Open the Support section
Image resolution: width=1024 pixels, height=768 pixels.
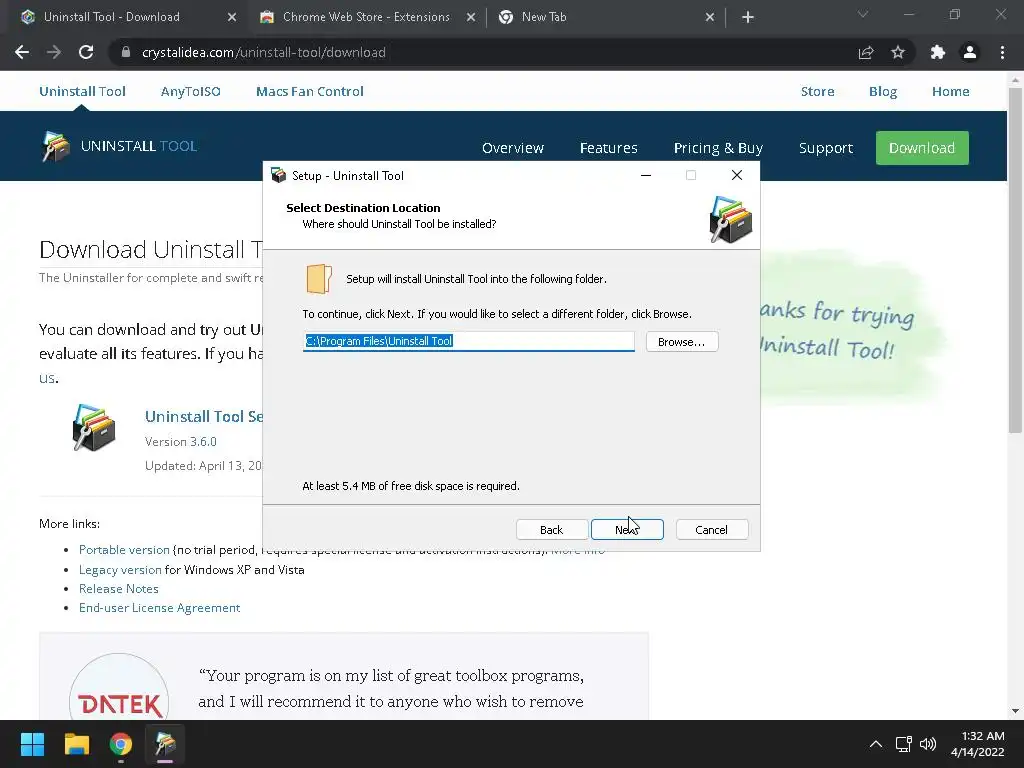coord(825,148)
